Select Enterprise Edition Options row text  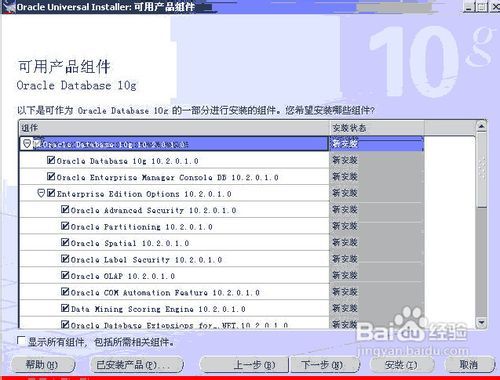pyautogui.click(x=144, y=194)
